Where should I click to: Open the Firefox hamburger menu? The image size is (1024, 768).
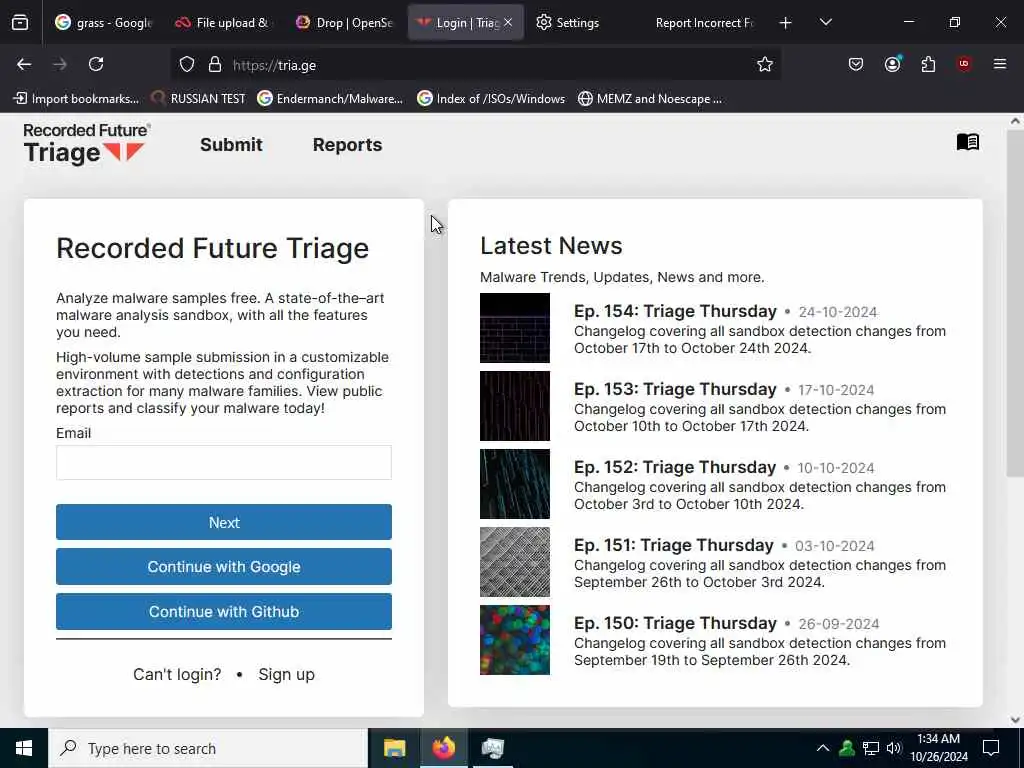click(x=1000, y=64)
